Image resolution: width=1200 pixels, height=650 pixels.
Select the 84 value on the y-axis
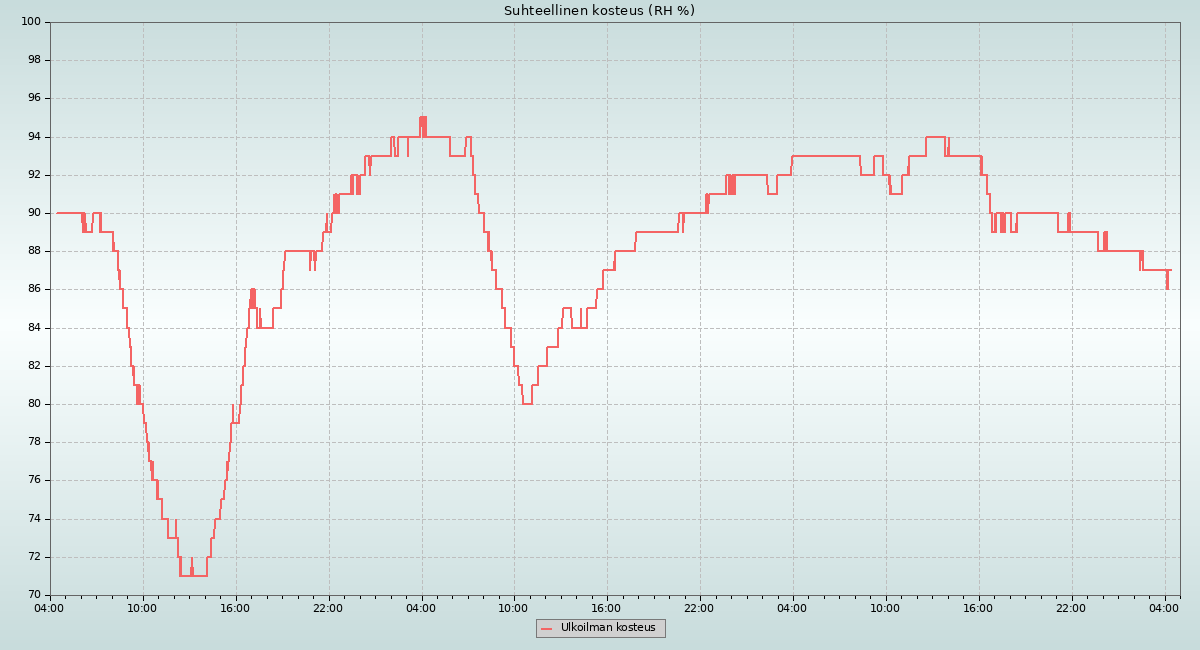33,328
